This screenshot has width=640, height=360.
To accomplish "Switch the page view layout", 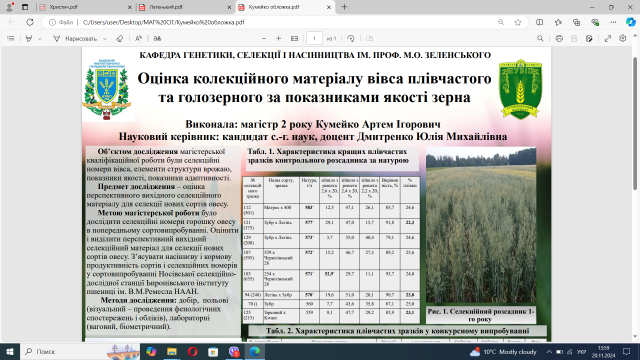I will pyautogui.click(x=369, y=38).
